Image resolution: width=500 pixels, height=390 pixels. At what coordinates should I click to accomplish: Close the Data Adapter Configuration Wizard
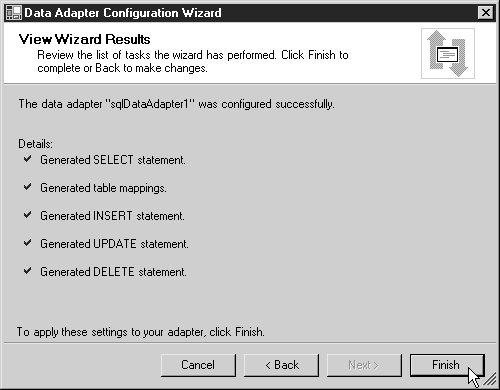485,13
